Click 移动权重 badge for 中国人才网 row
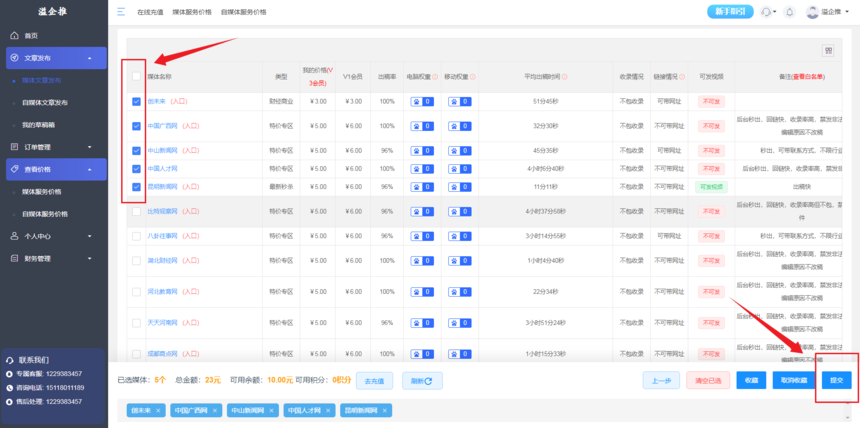Image resolution: width=860 pixels, height=428 pixels. point(460,168)
